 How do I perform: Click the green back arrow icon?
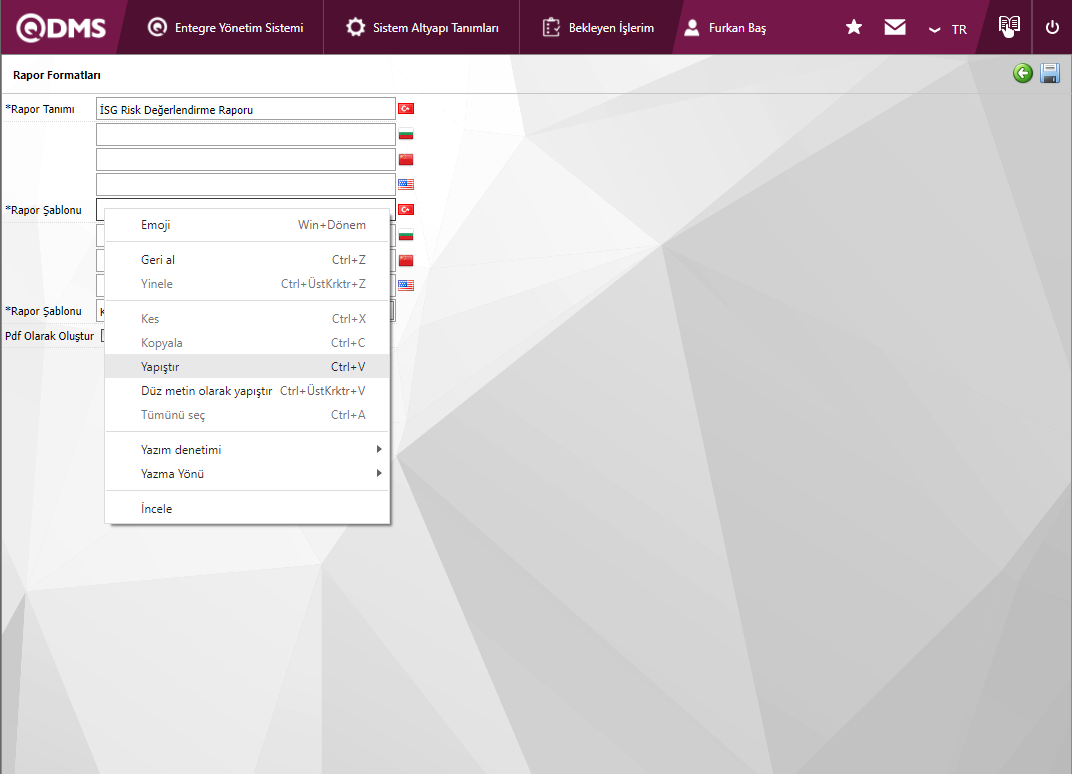[1023, 73]
